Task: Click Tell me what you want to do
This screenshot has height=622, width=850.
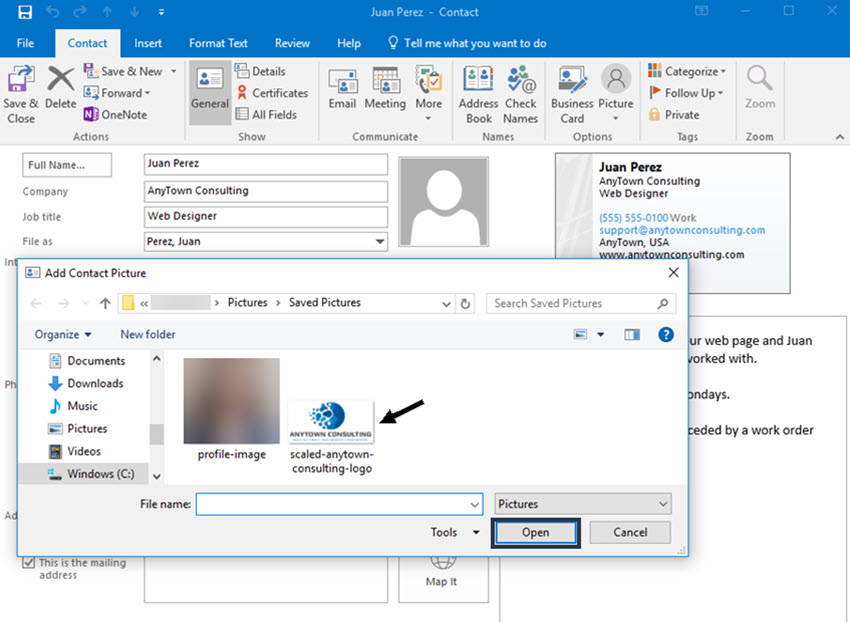Action: point(467,43)
